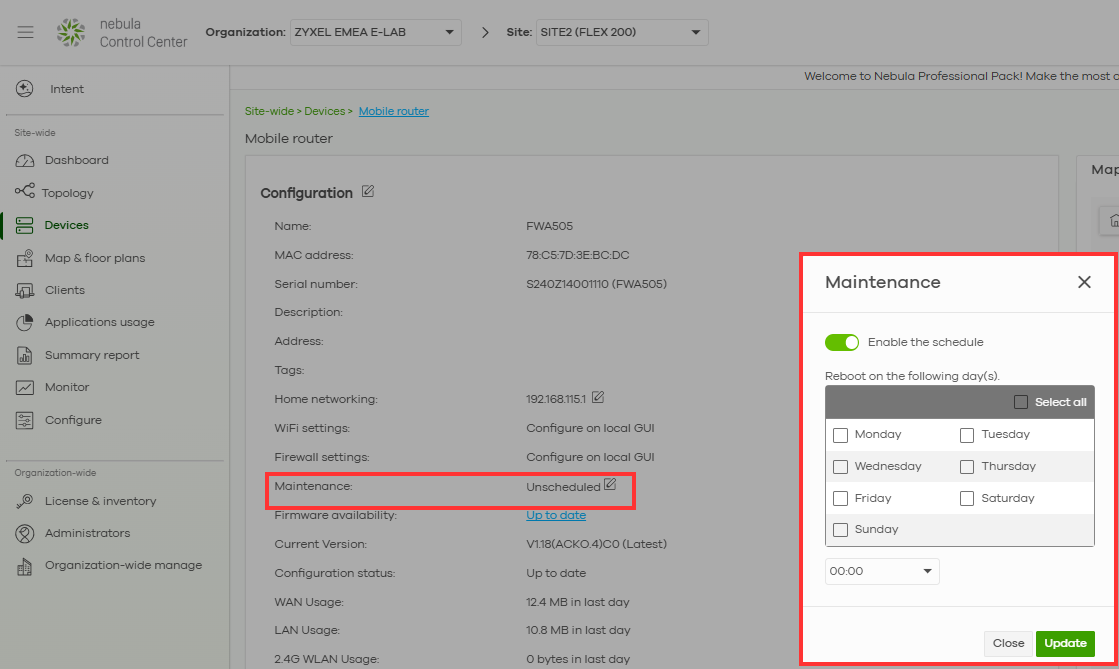Screen dimensions: 1119x669
Task: Click the Dashboard gauge icon
Action: [x=24, y=161]
